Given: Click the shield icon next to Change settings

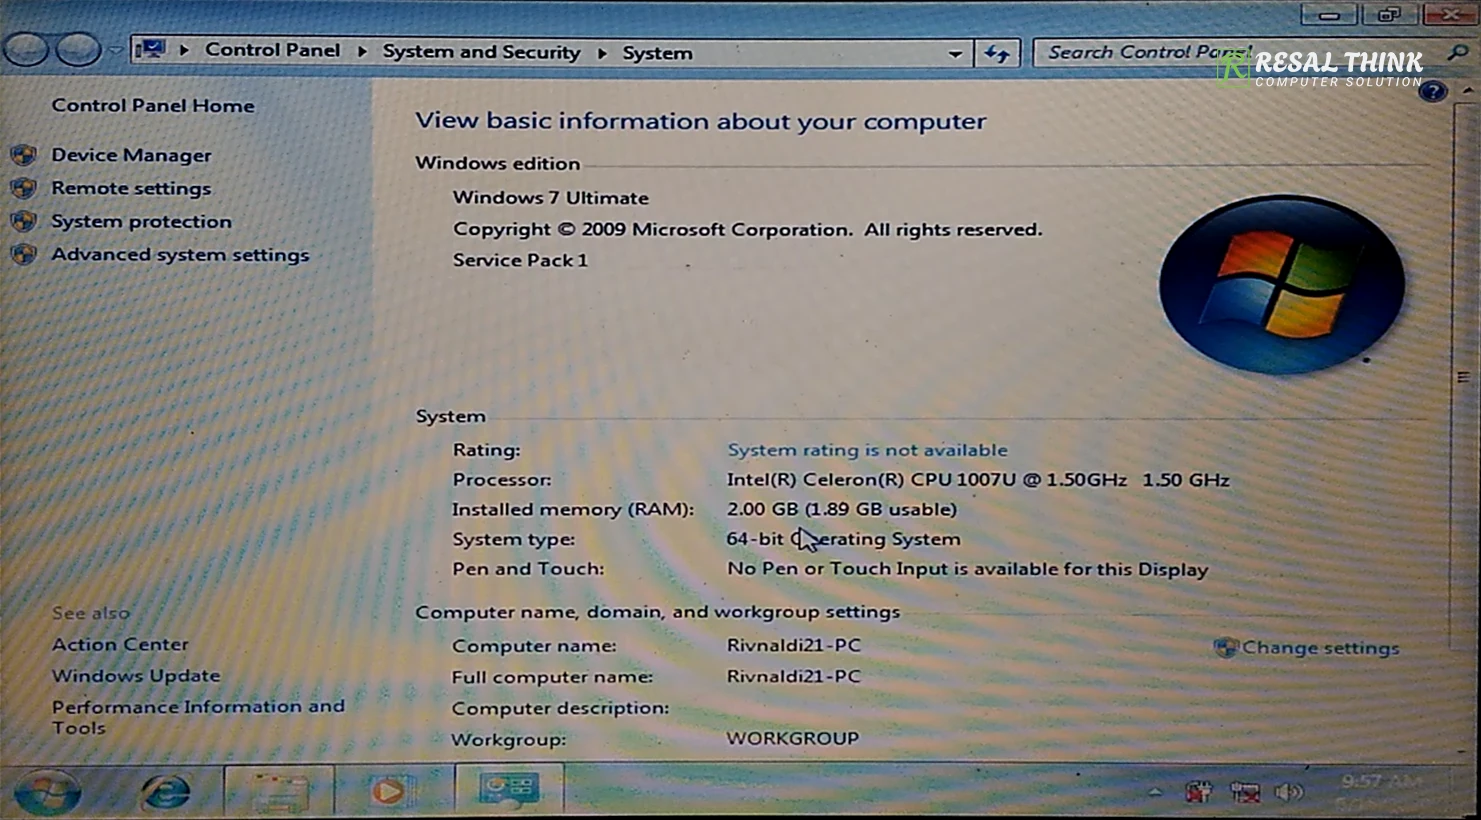Looking at the screenshot, I should pos(1226,647).
